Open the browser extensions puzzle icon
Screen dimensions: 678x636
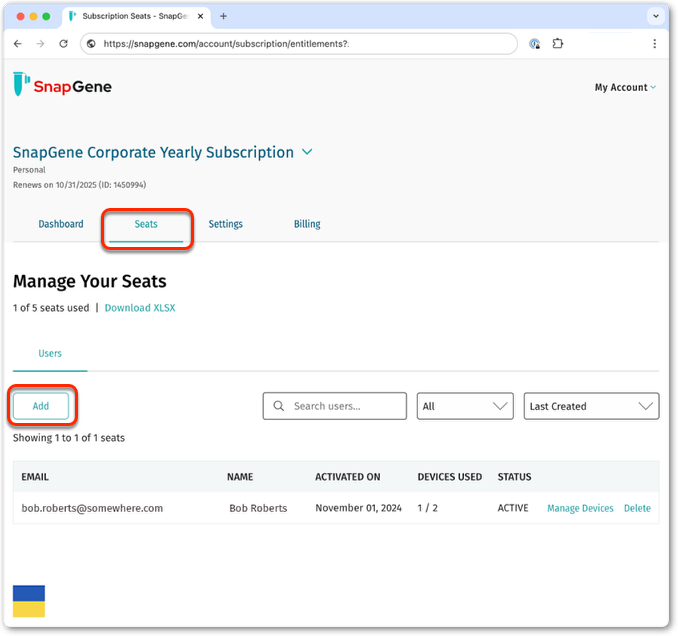(x=558, y=43)
